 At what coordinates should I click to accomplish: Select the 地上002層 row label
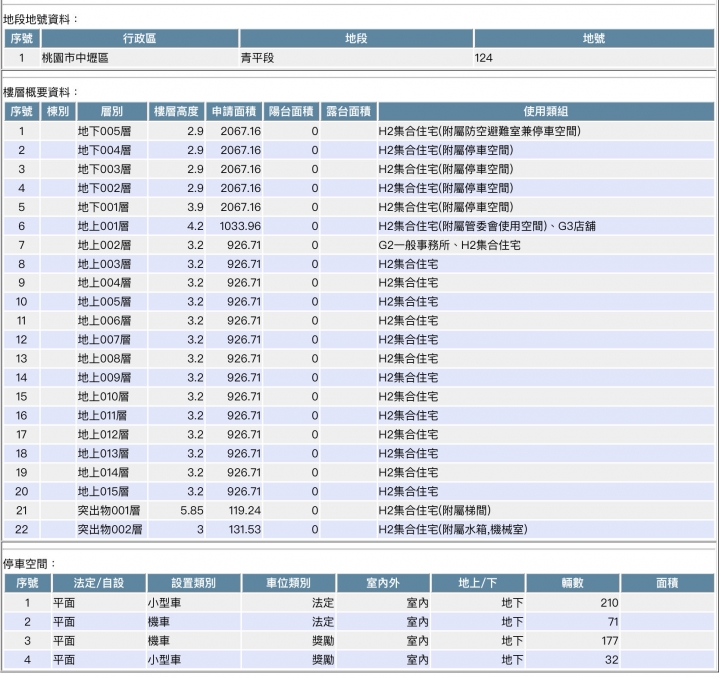point(104,245)
